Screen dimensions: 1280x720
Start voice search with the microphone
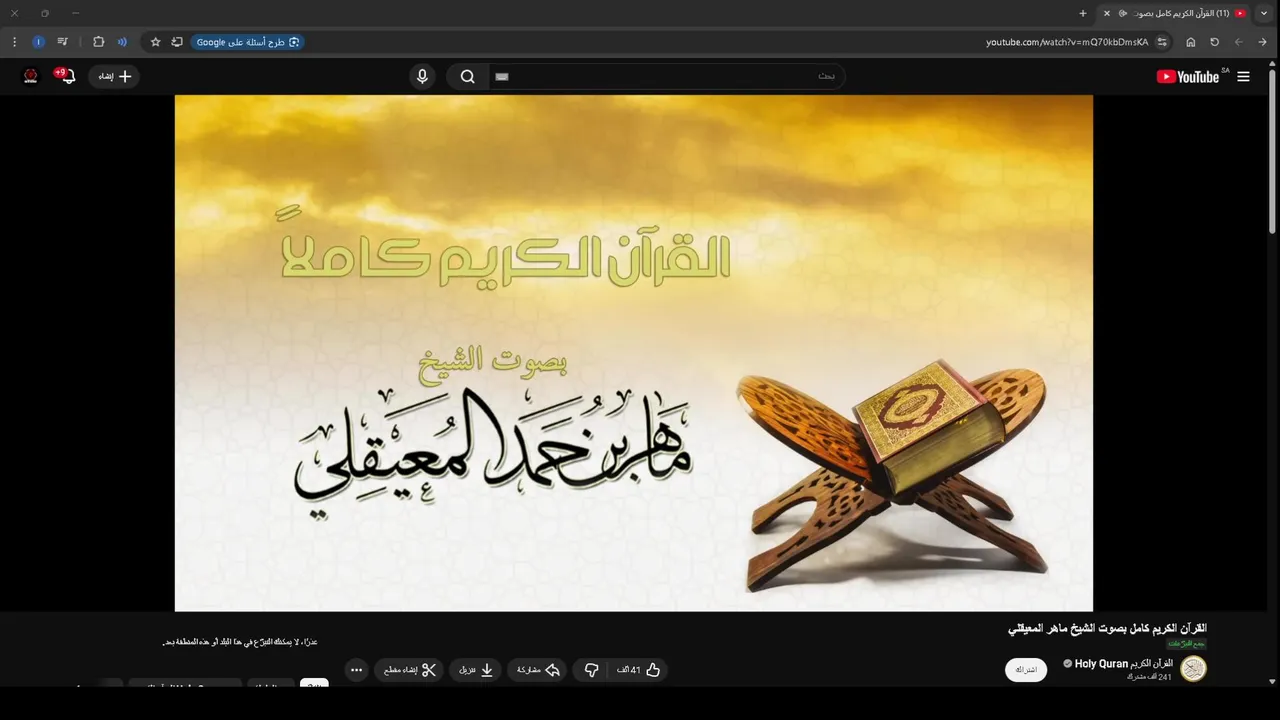422,77
